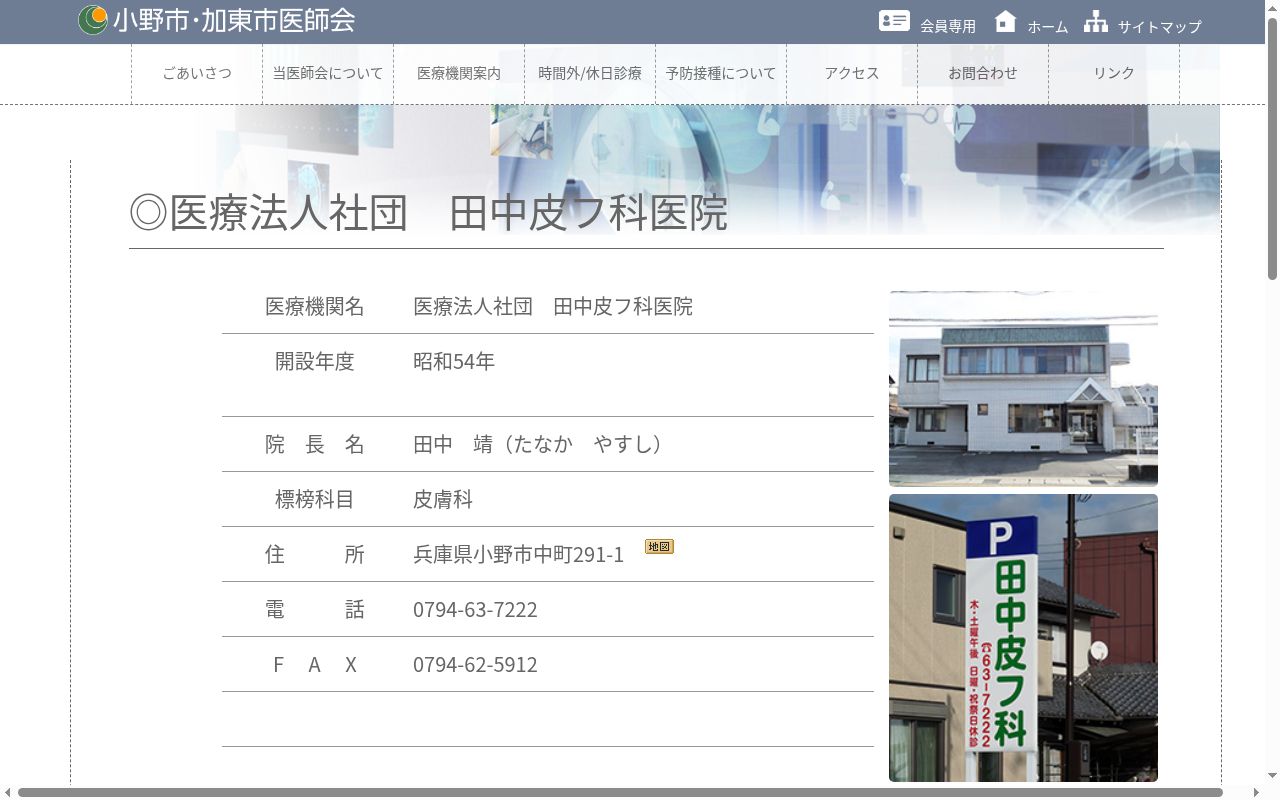Click the clinic name in the 医療機関名 row
Image resolution: width=1280 pixels, height=800 pixels.
553,306
